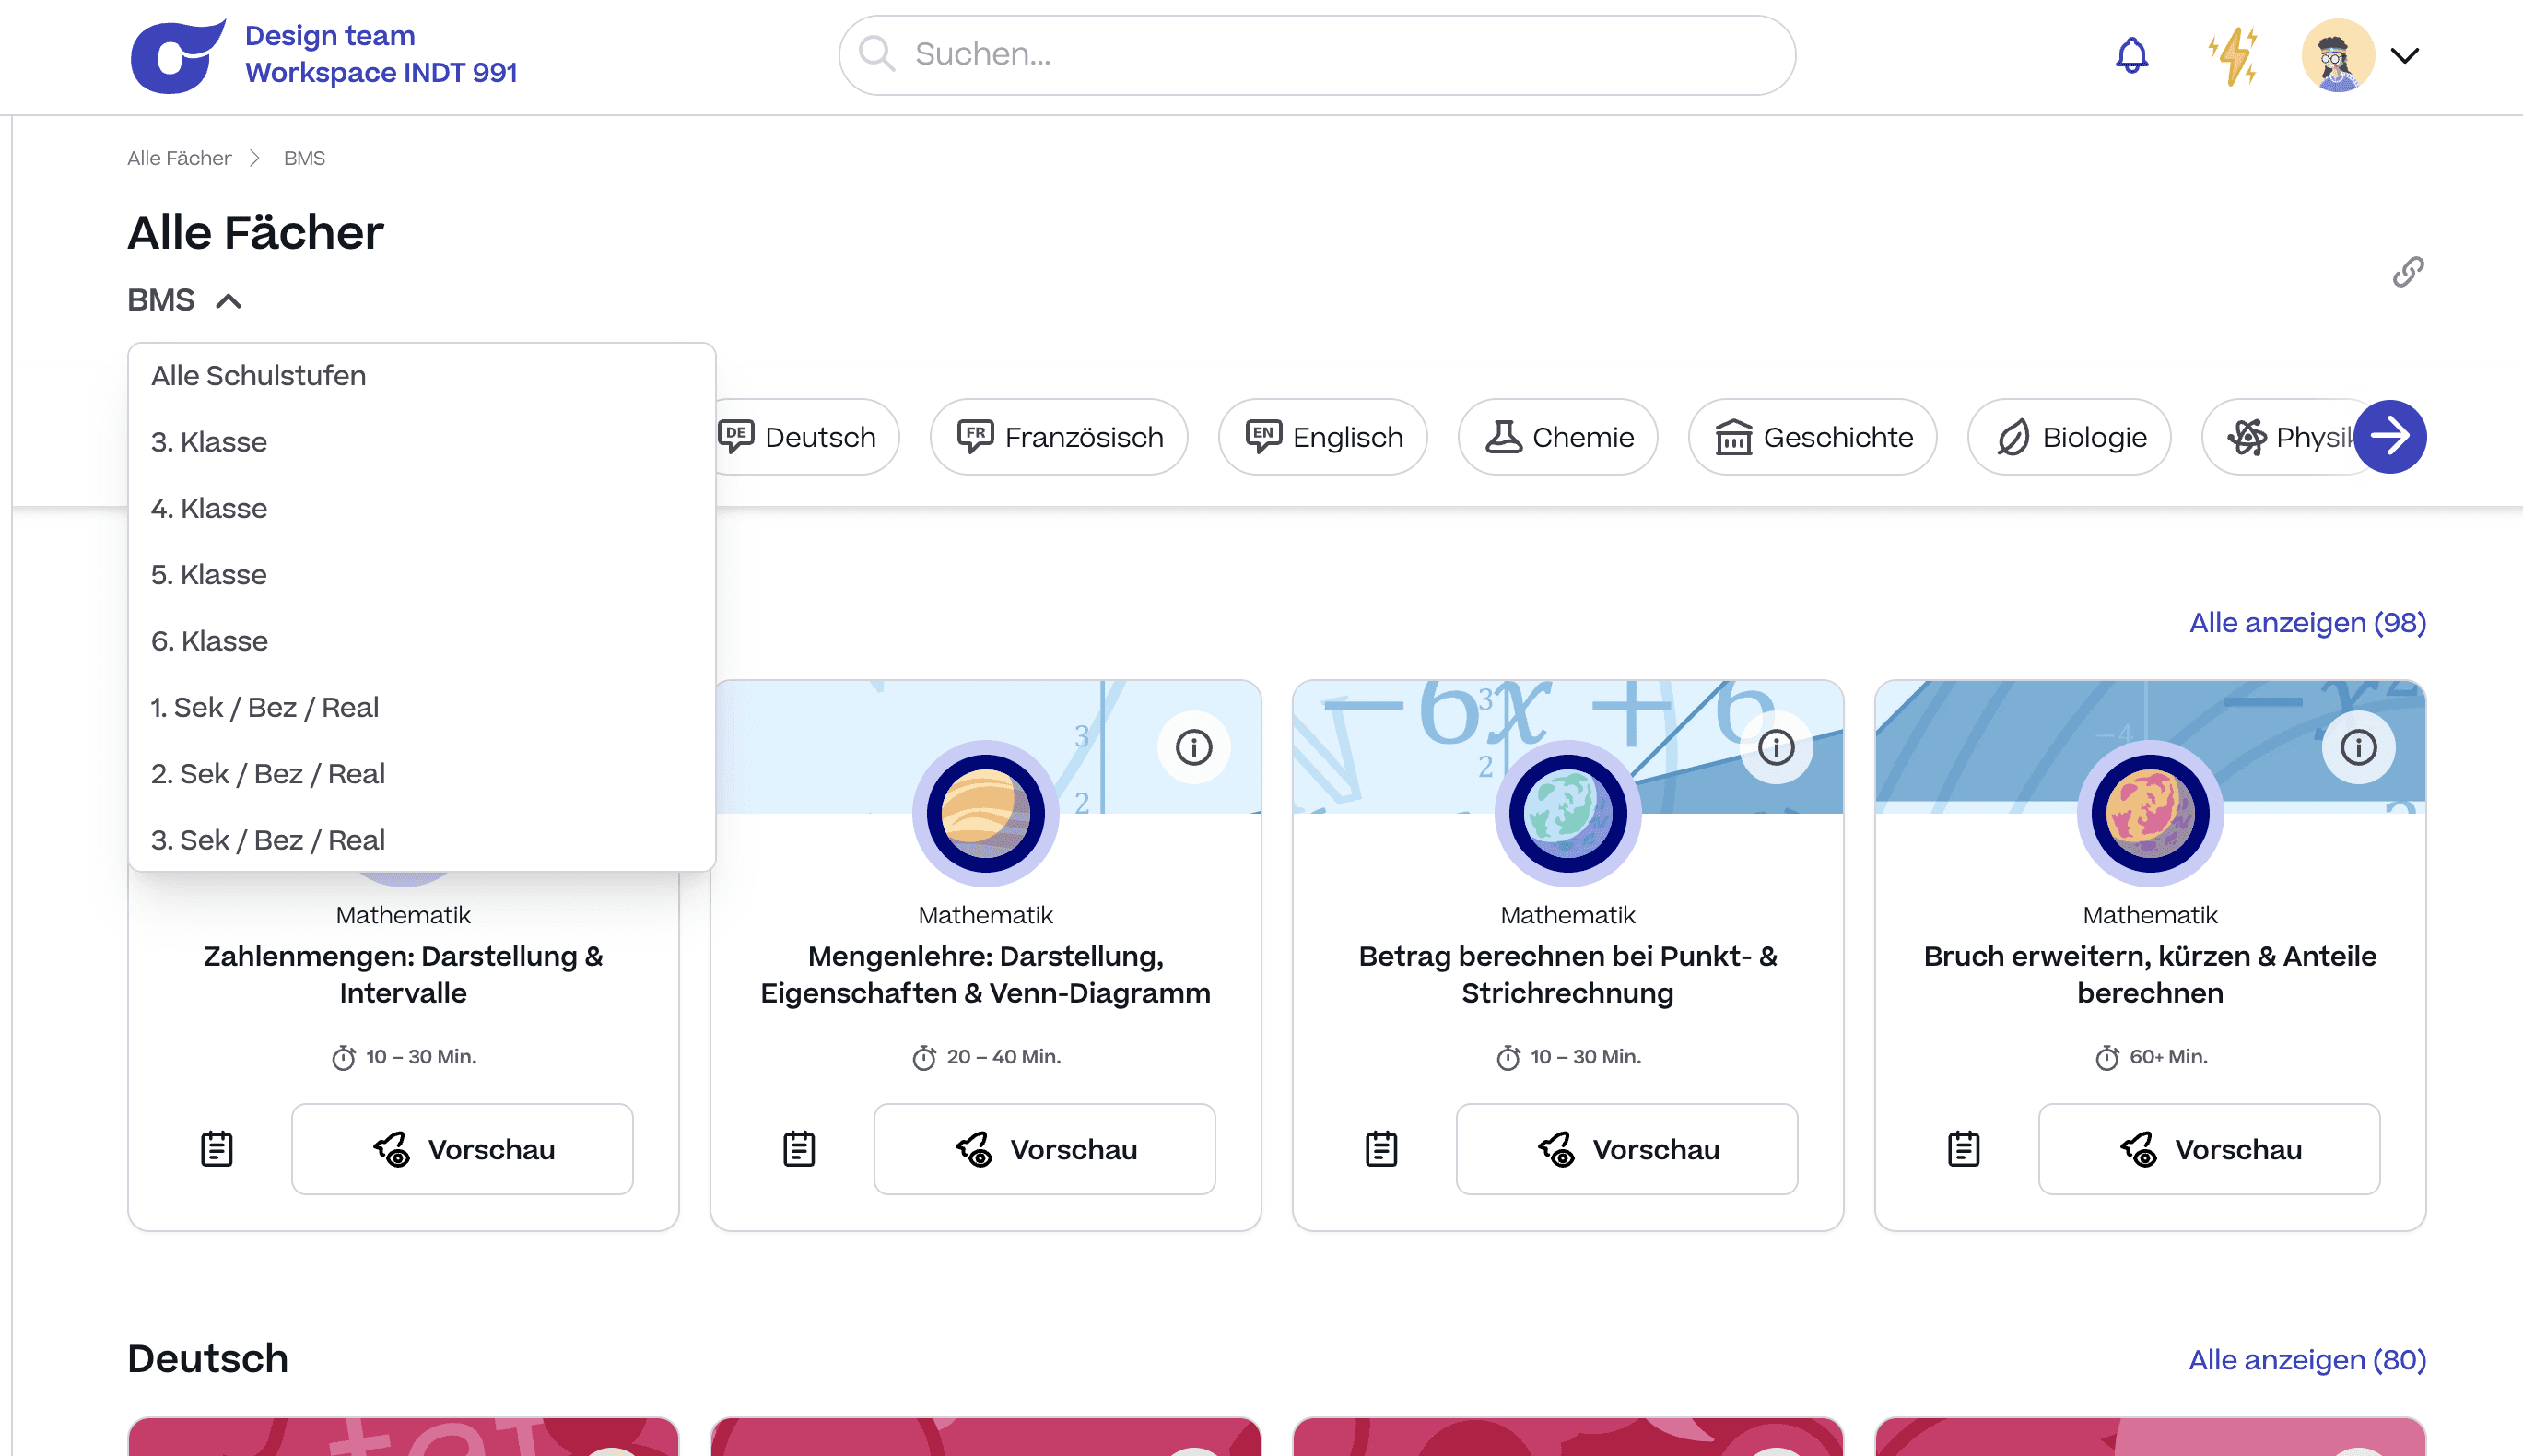This screenshot has height=1456, width=2523.
Task: Select 2. Sek / Bez / Real
Action: pyautogui.click(x=268, y=773)
